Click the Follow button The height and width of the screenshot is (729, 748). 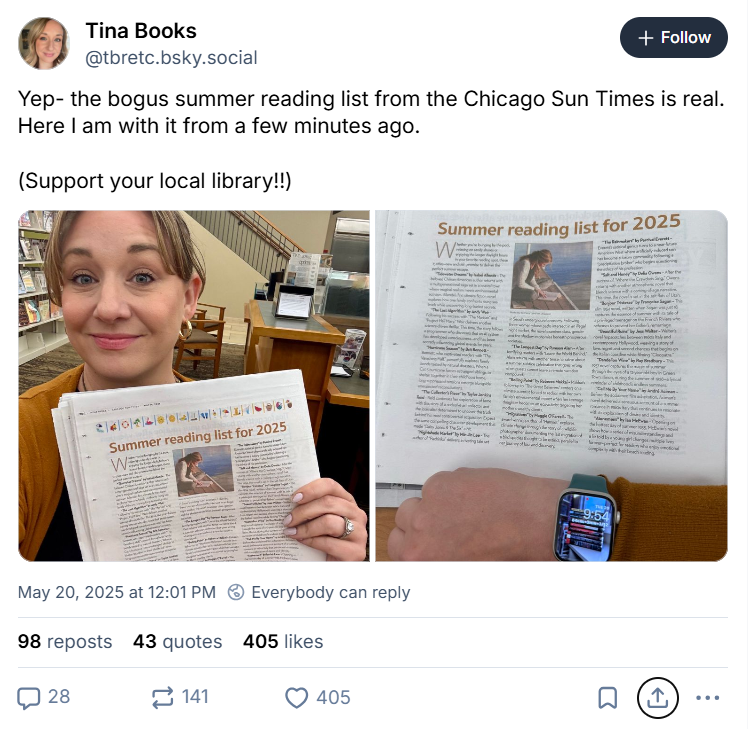coord(674,38)
